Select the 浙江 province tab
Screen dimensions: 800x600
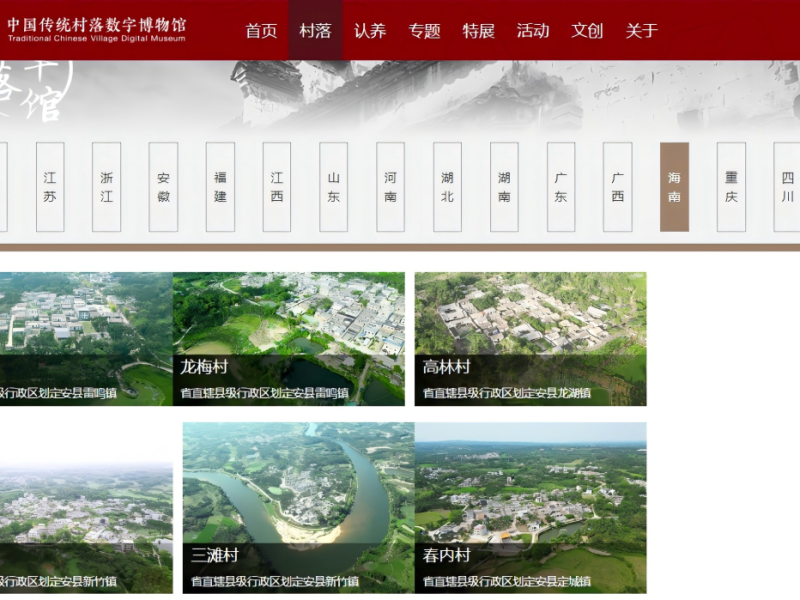(x=106, y=187)
